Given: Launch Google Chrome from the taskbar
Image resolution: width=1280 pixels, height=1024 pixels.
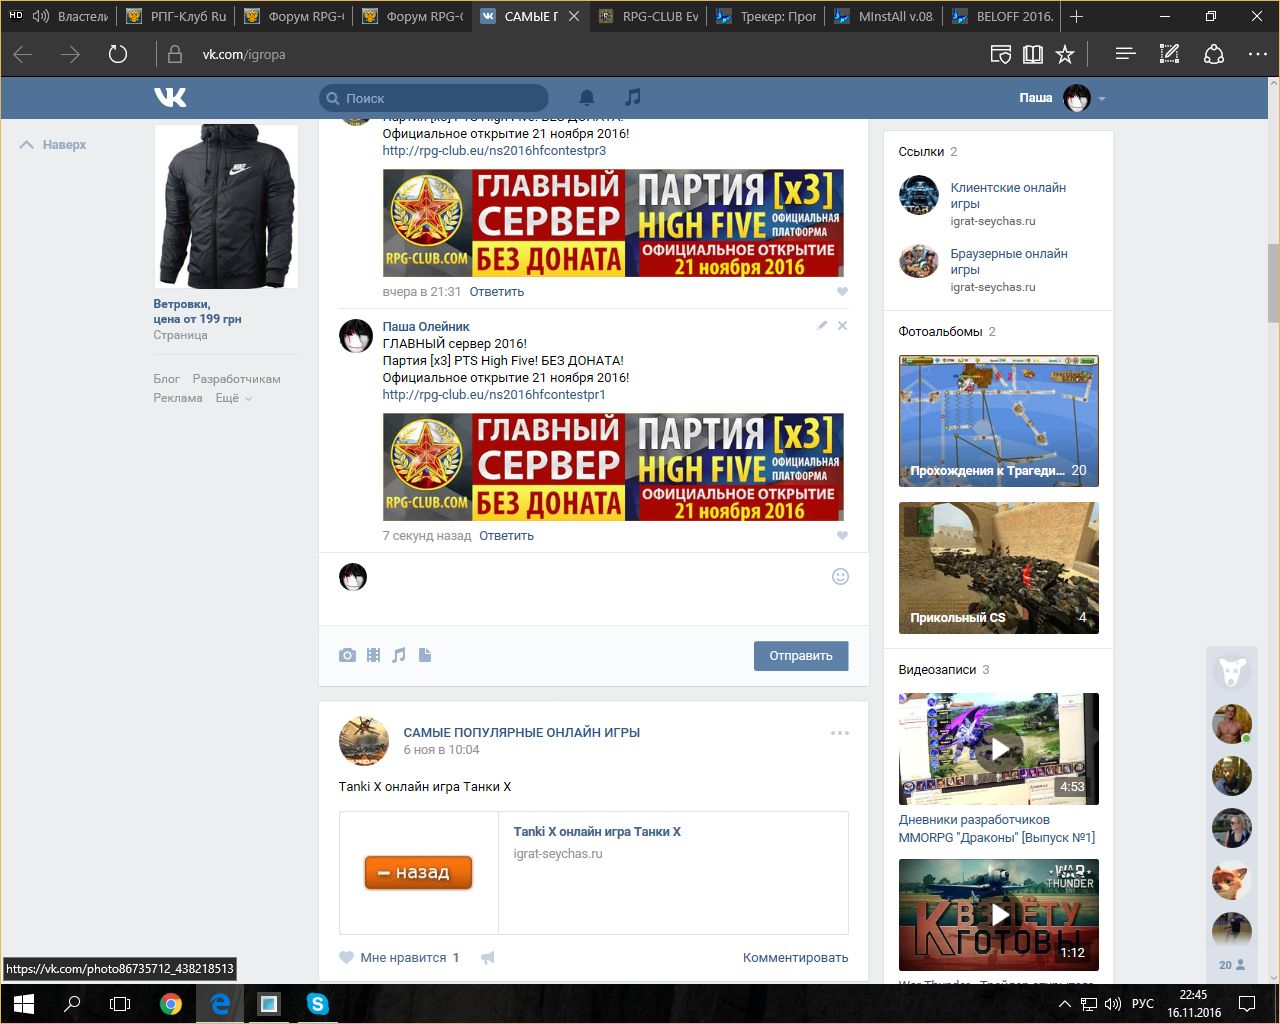Looking at the screenshot, I should tap(171, 1003).
